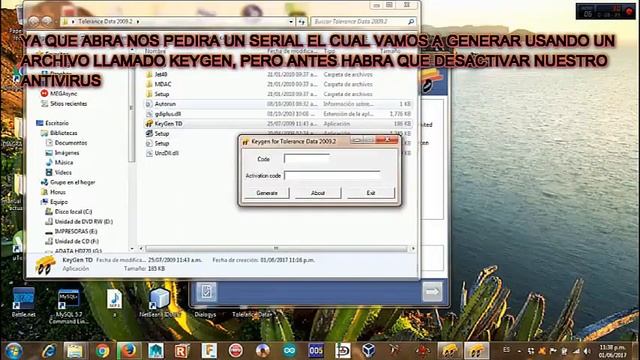Open Google Chrome from taskbar
This screenshot has width=640, height=360.
coord(102,351)
